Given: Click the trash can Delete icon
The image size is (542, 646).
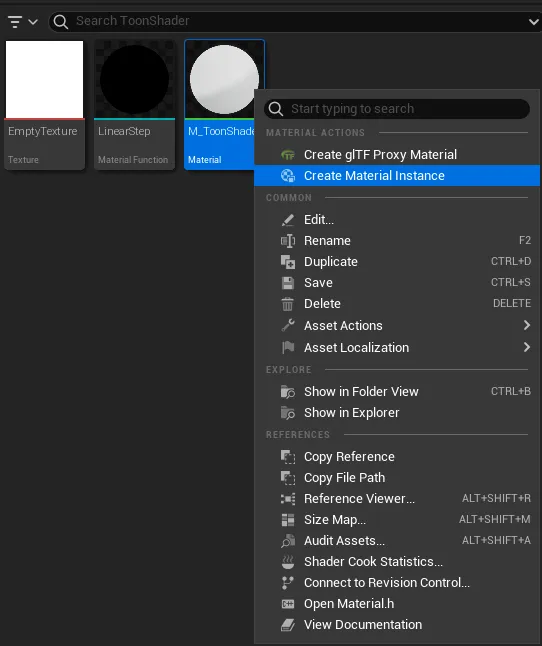Looking at the screenshot, I should (x=287, y=304).
